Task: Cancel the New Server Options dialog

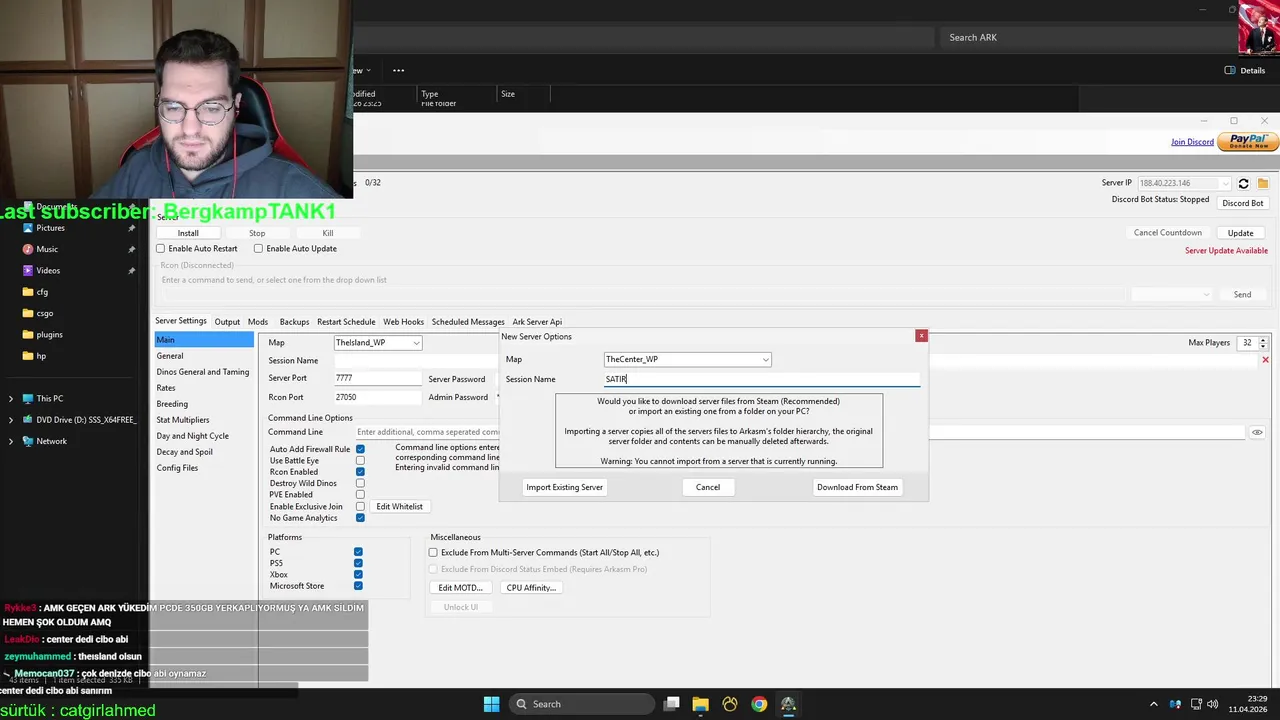Action: [x=708, y=487]
